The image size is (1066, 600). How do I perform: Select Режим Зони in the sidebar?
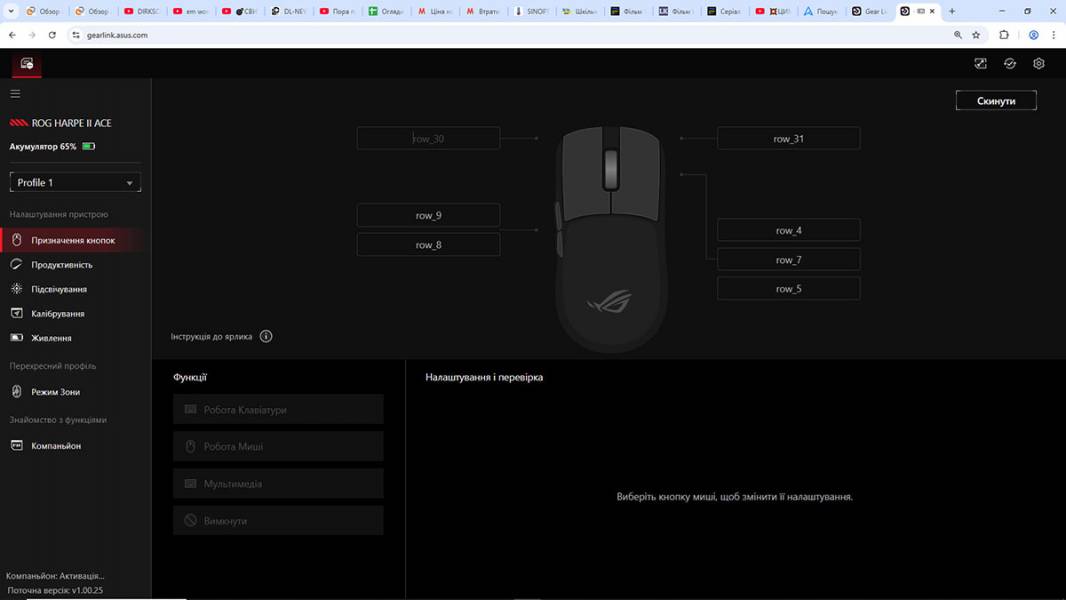pyautogui.click(x=55, y=392)
